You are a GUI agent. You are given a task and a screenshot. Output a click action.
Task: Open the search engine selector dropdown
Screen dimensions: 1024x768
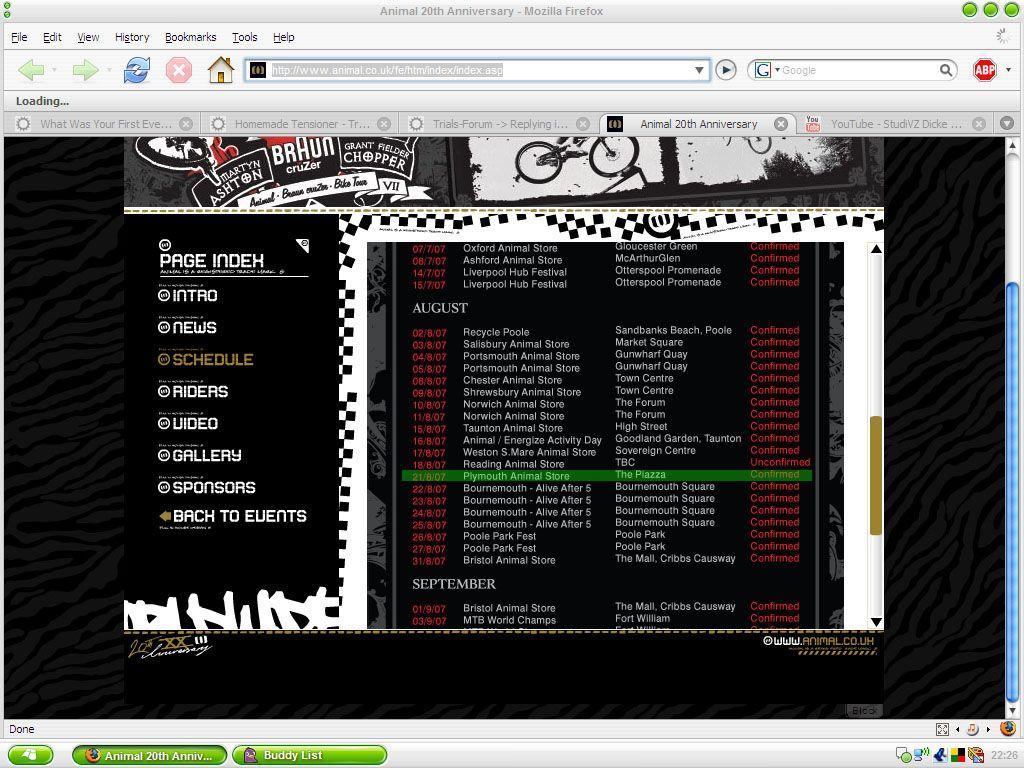tap(777, 70)
